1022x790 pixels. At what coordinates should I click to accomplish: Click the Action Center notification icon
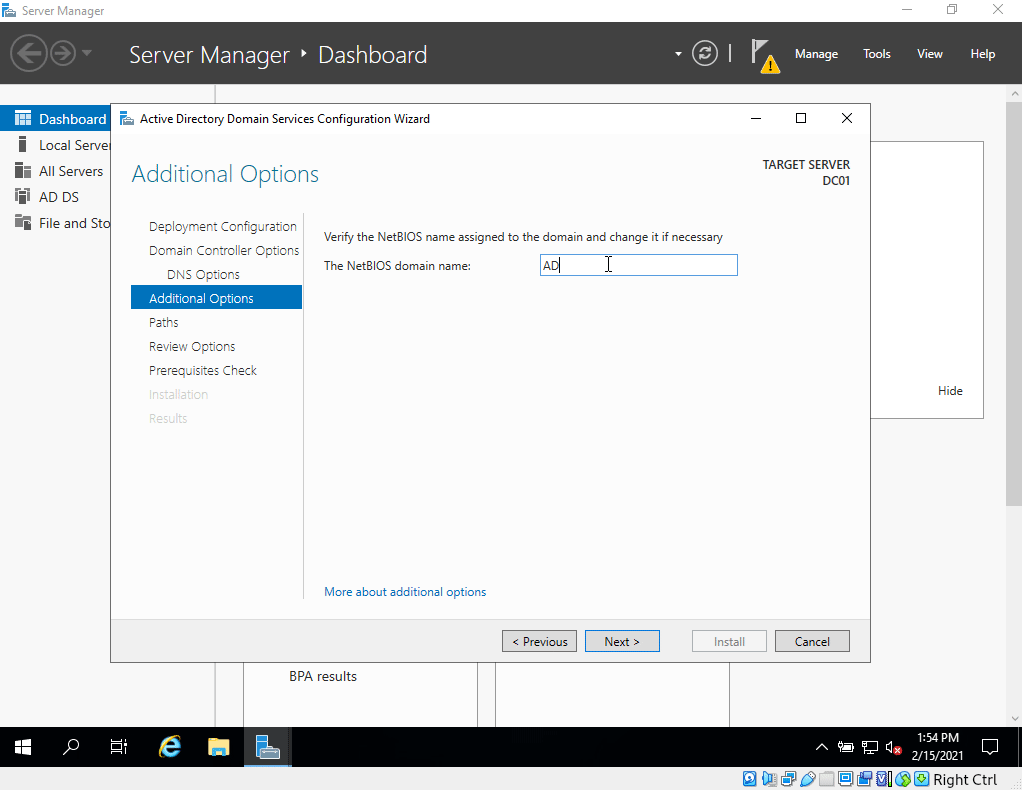coord(990,747)
